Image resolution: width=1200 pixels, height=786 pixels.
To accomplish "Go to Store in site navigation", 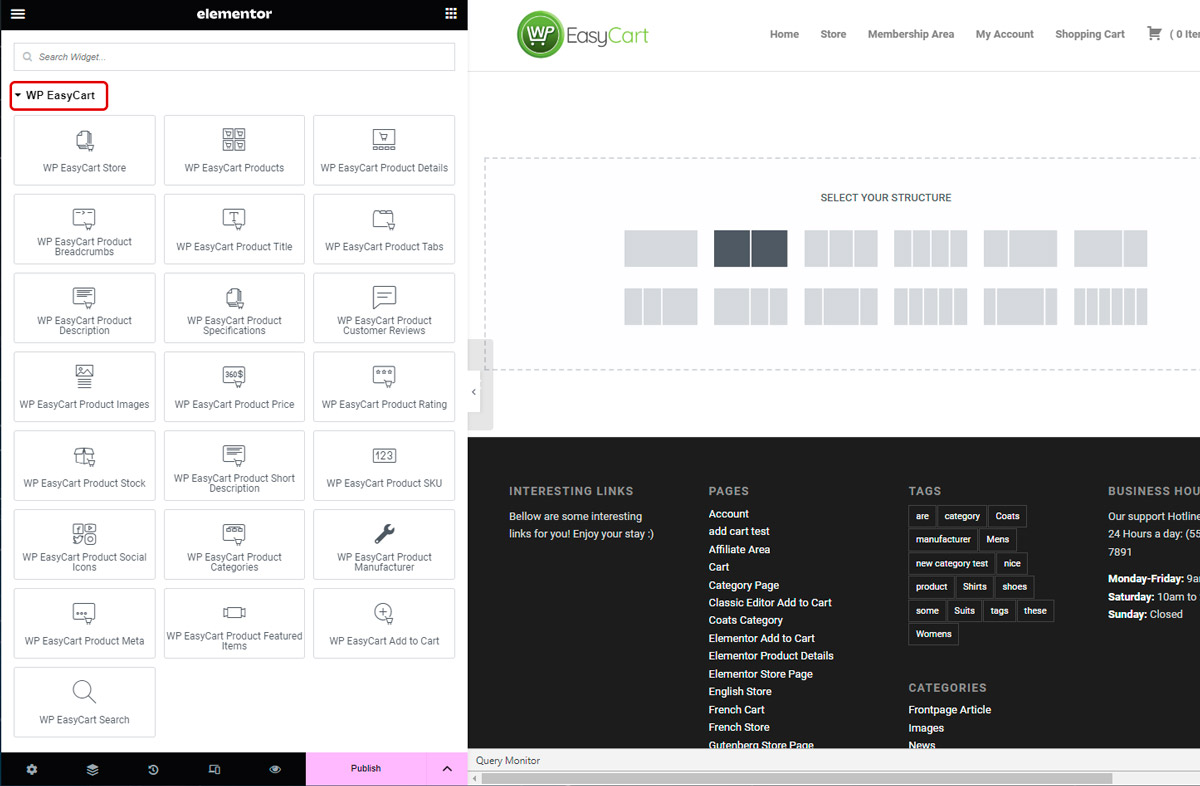I will [x=833, y=34].
